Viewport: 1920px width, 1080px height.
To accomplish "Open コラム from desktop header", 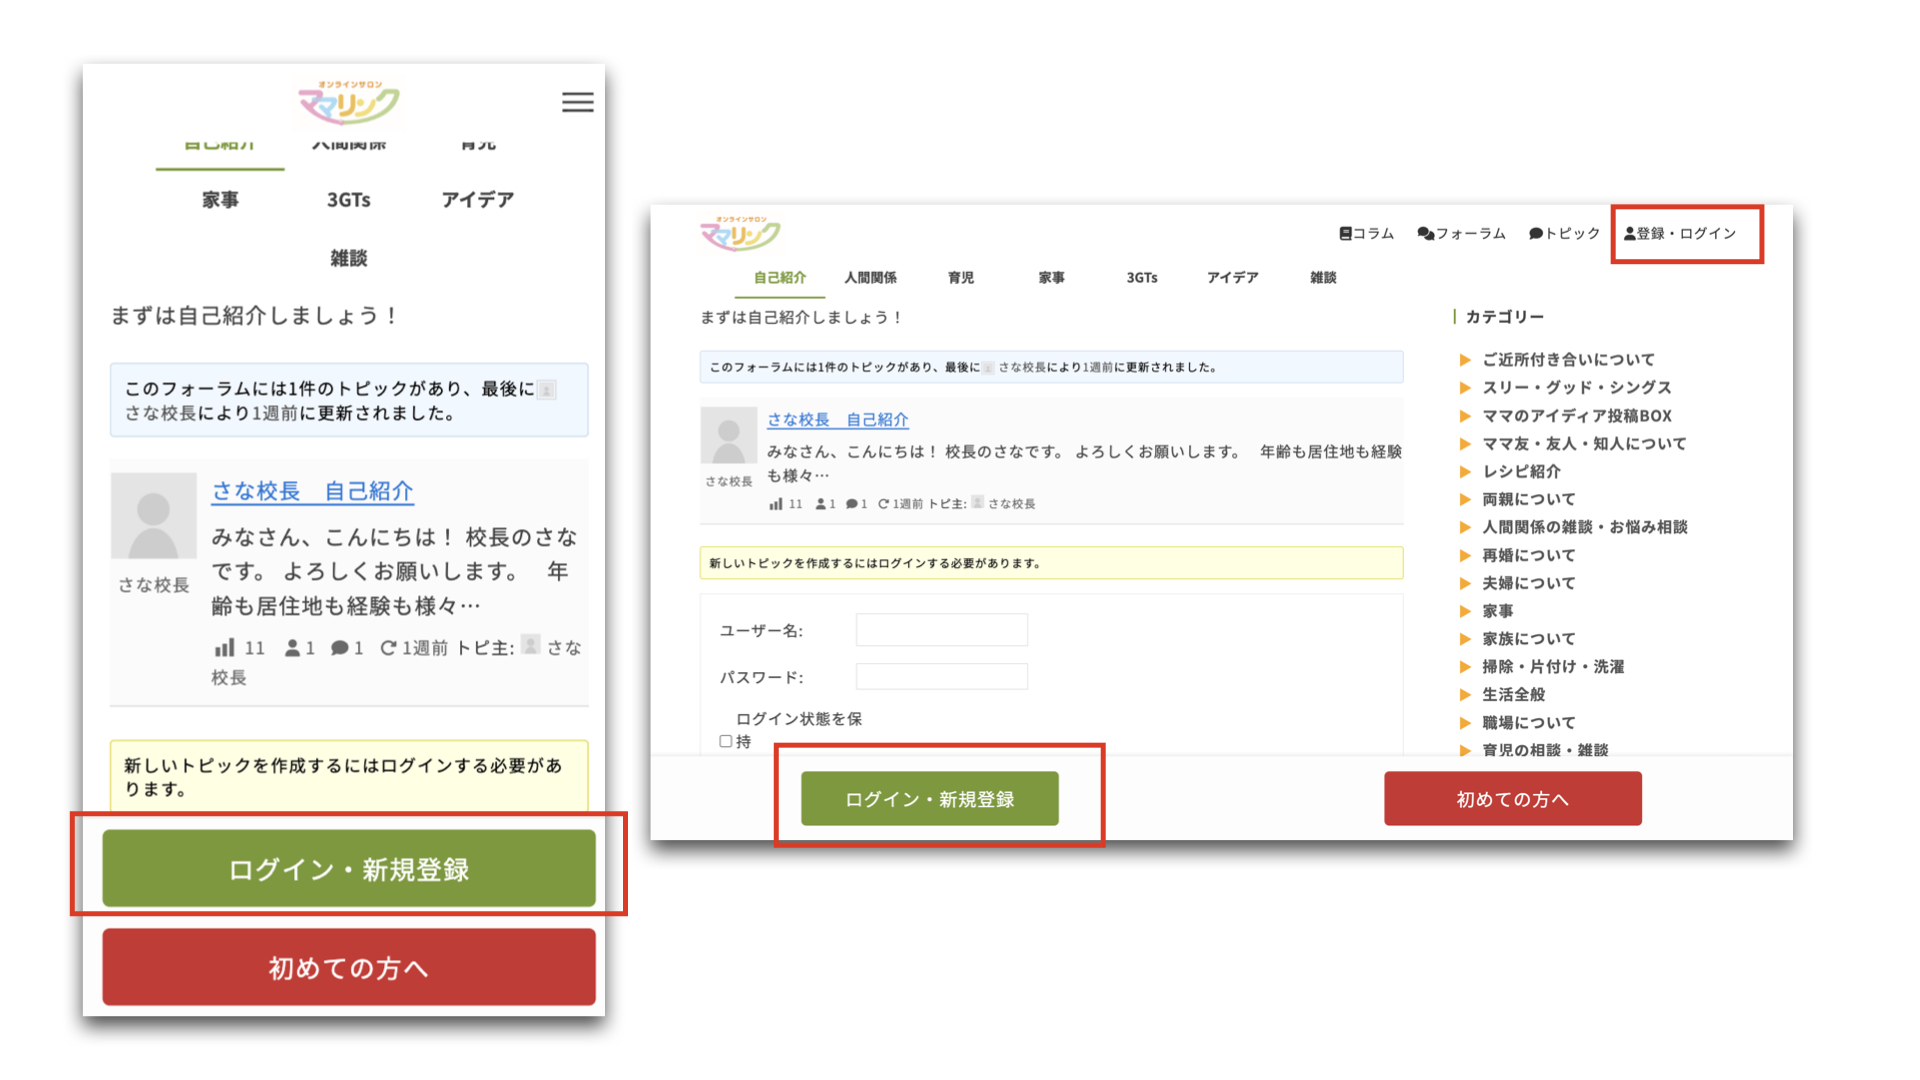I will [x=1366, y=233].
